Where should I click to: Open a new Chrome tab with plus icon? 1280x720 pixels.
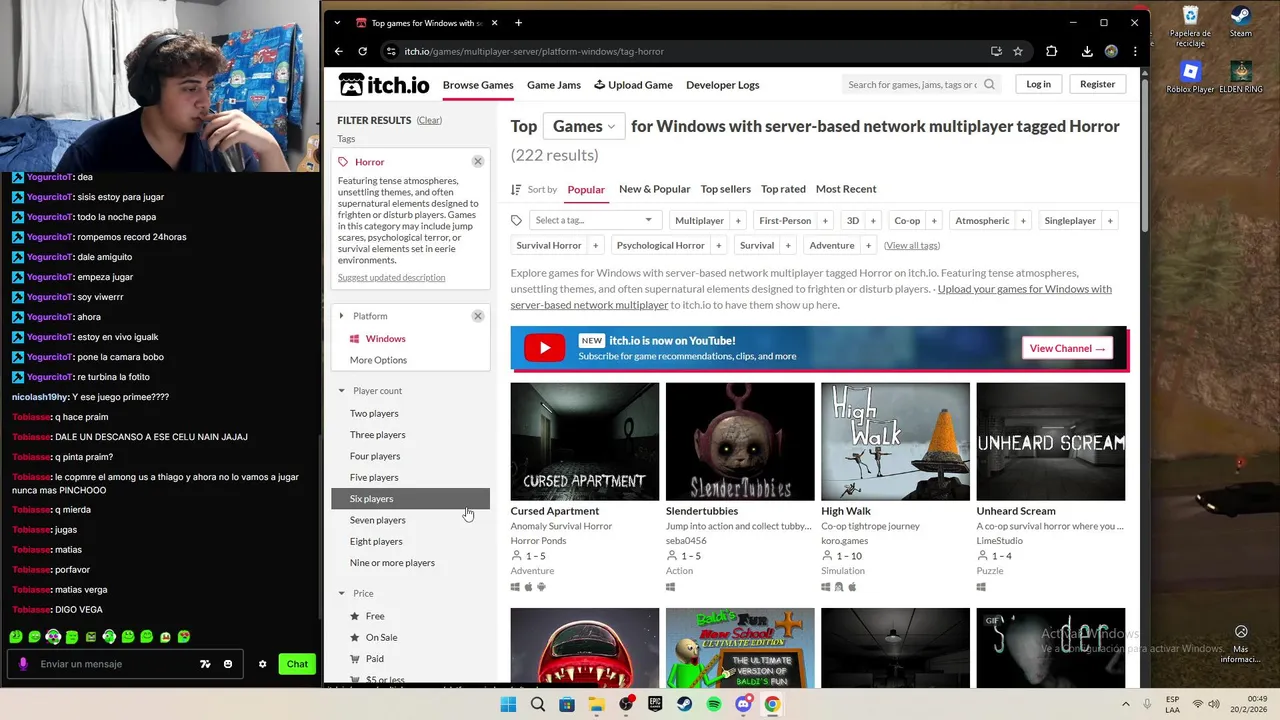[x=518, y=23]
